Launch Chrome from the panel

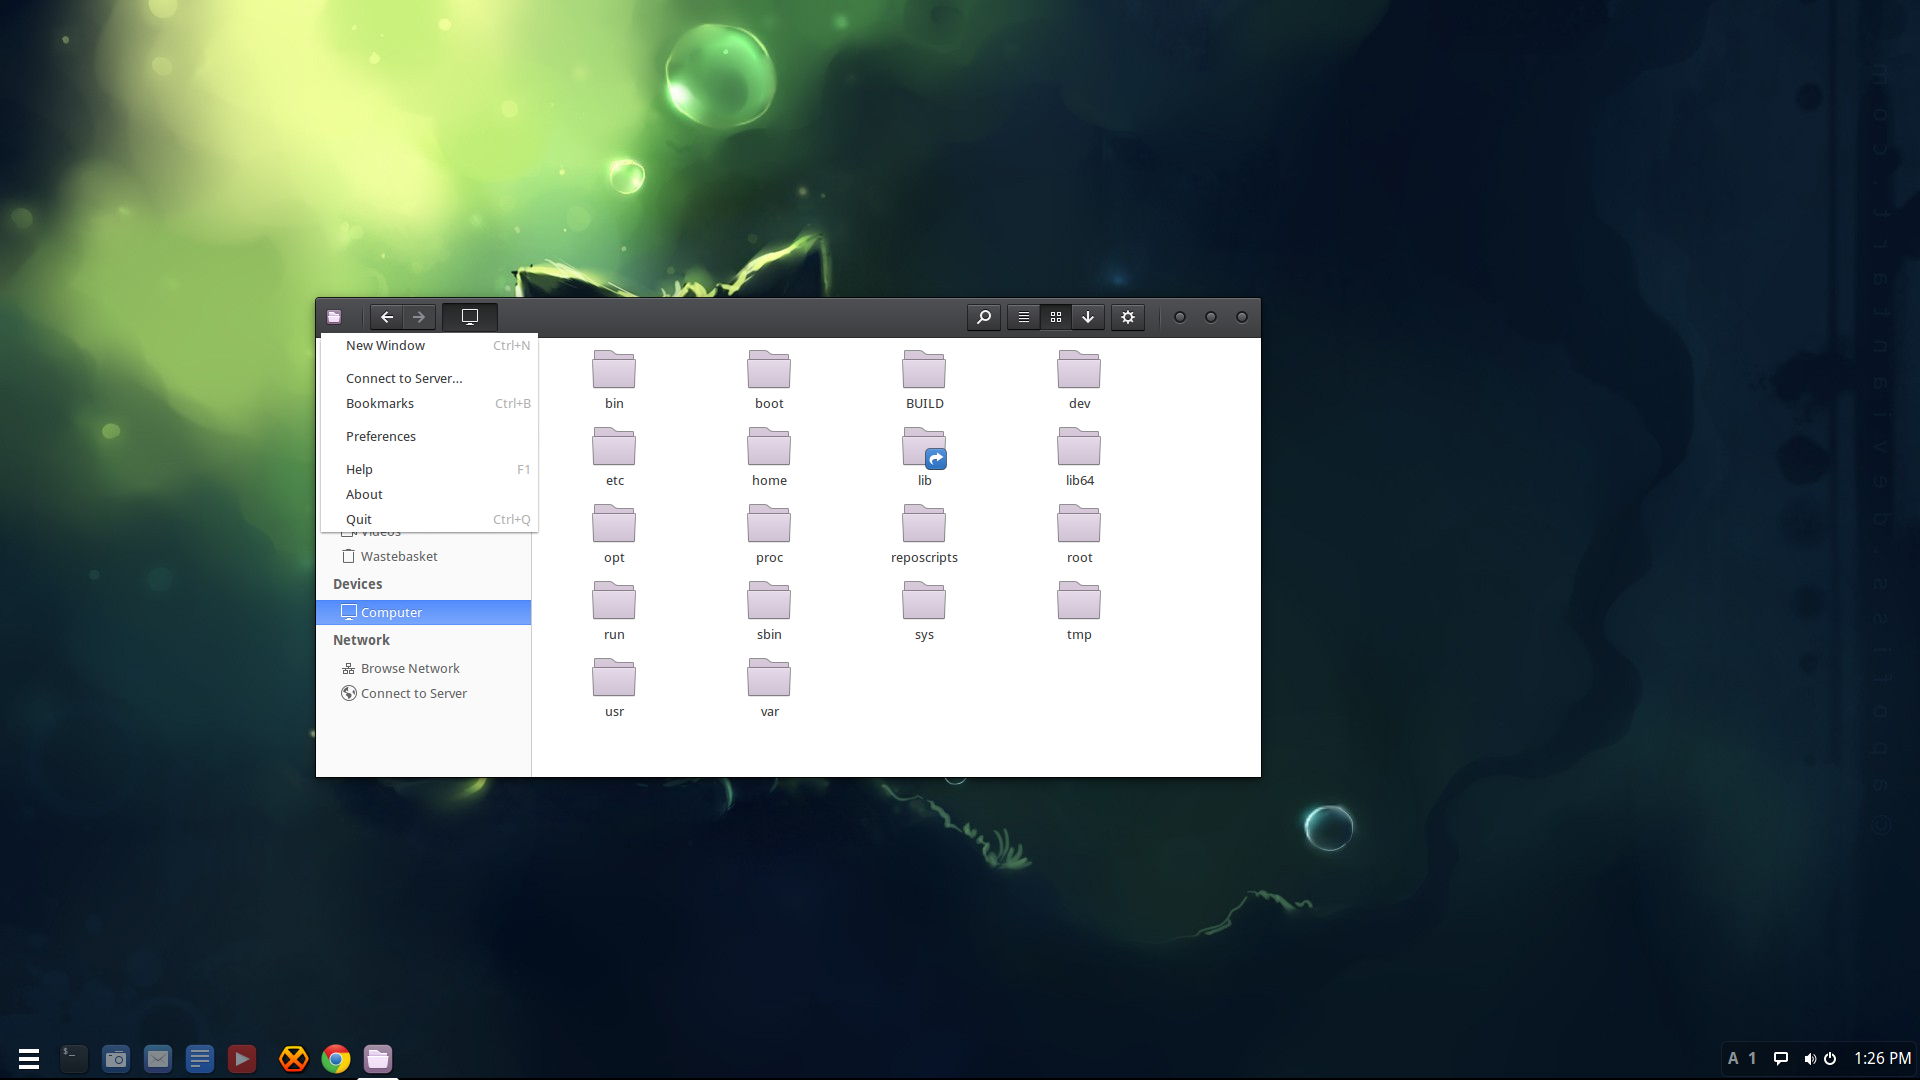click(336, 1058)
